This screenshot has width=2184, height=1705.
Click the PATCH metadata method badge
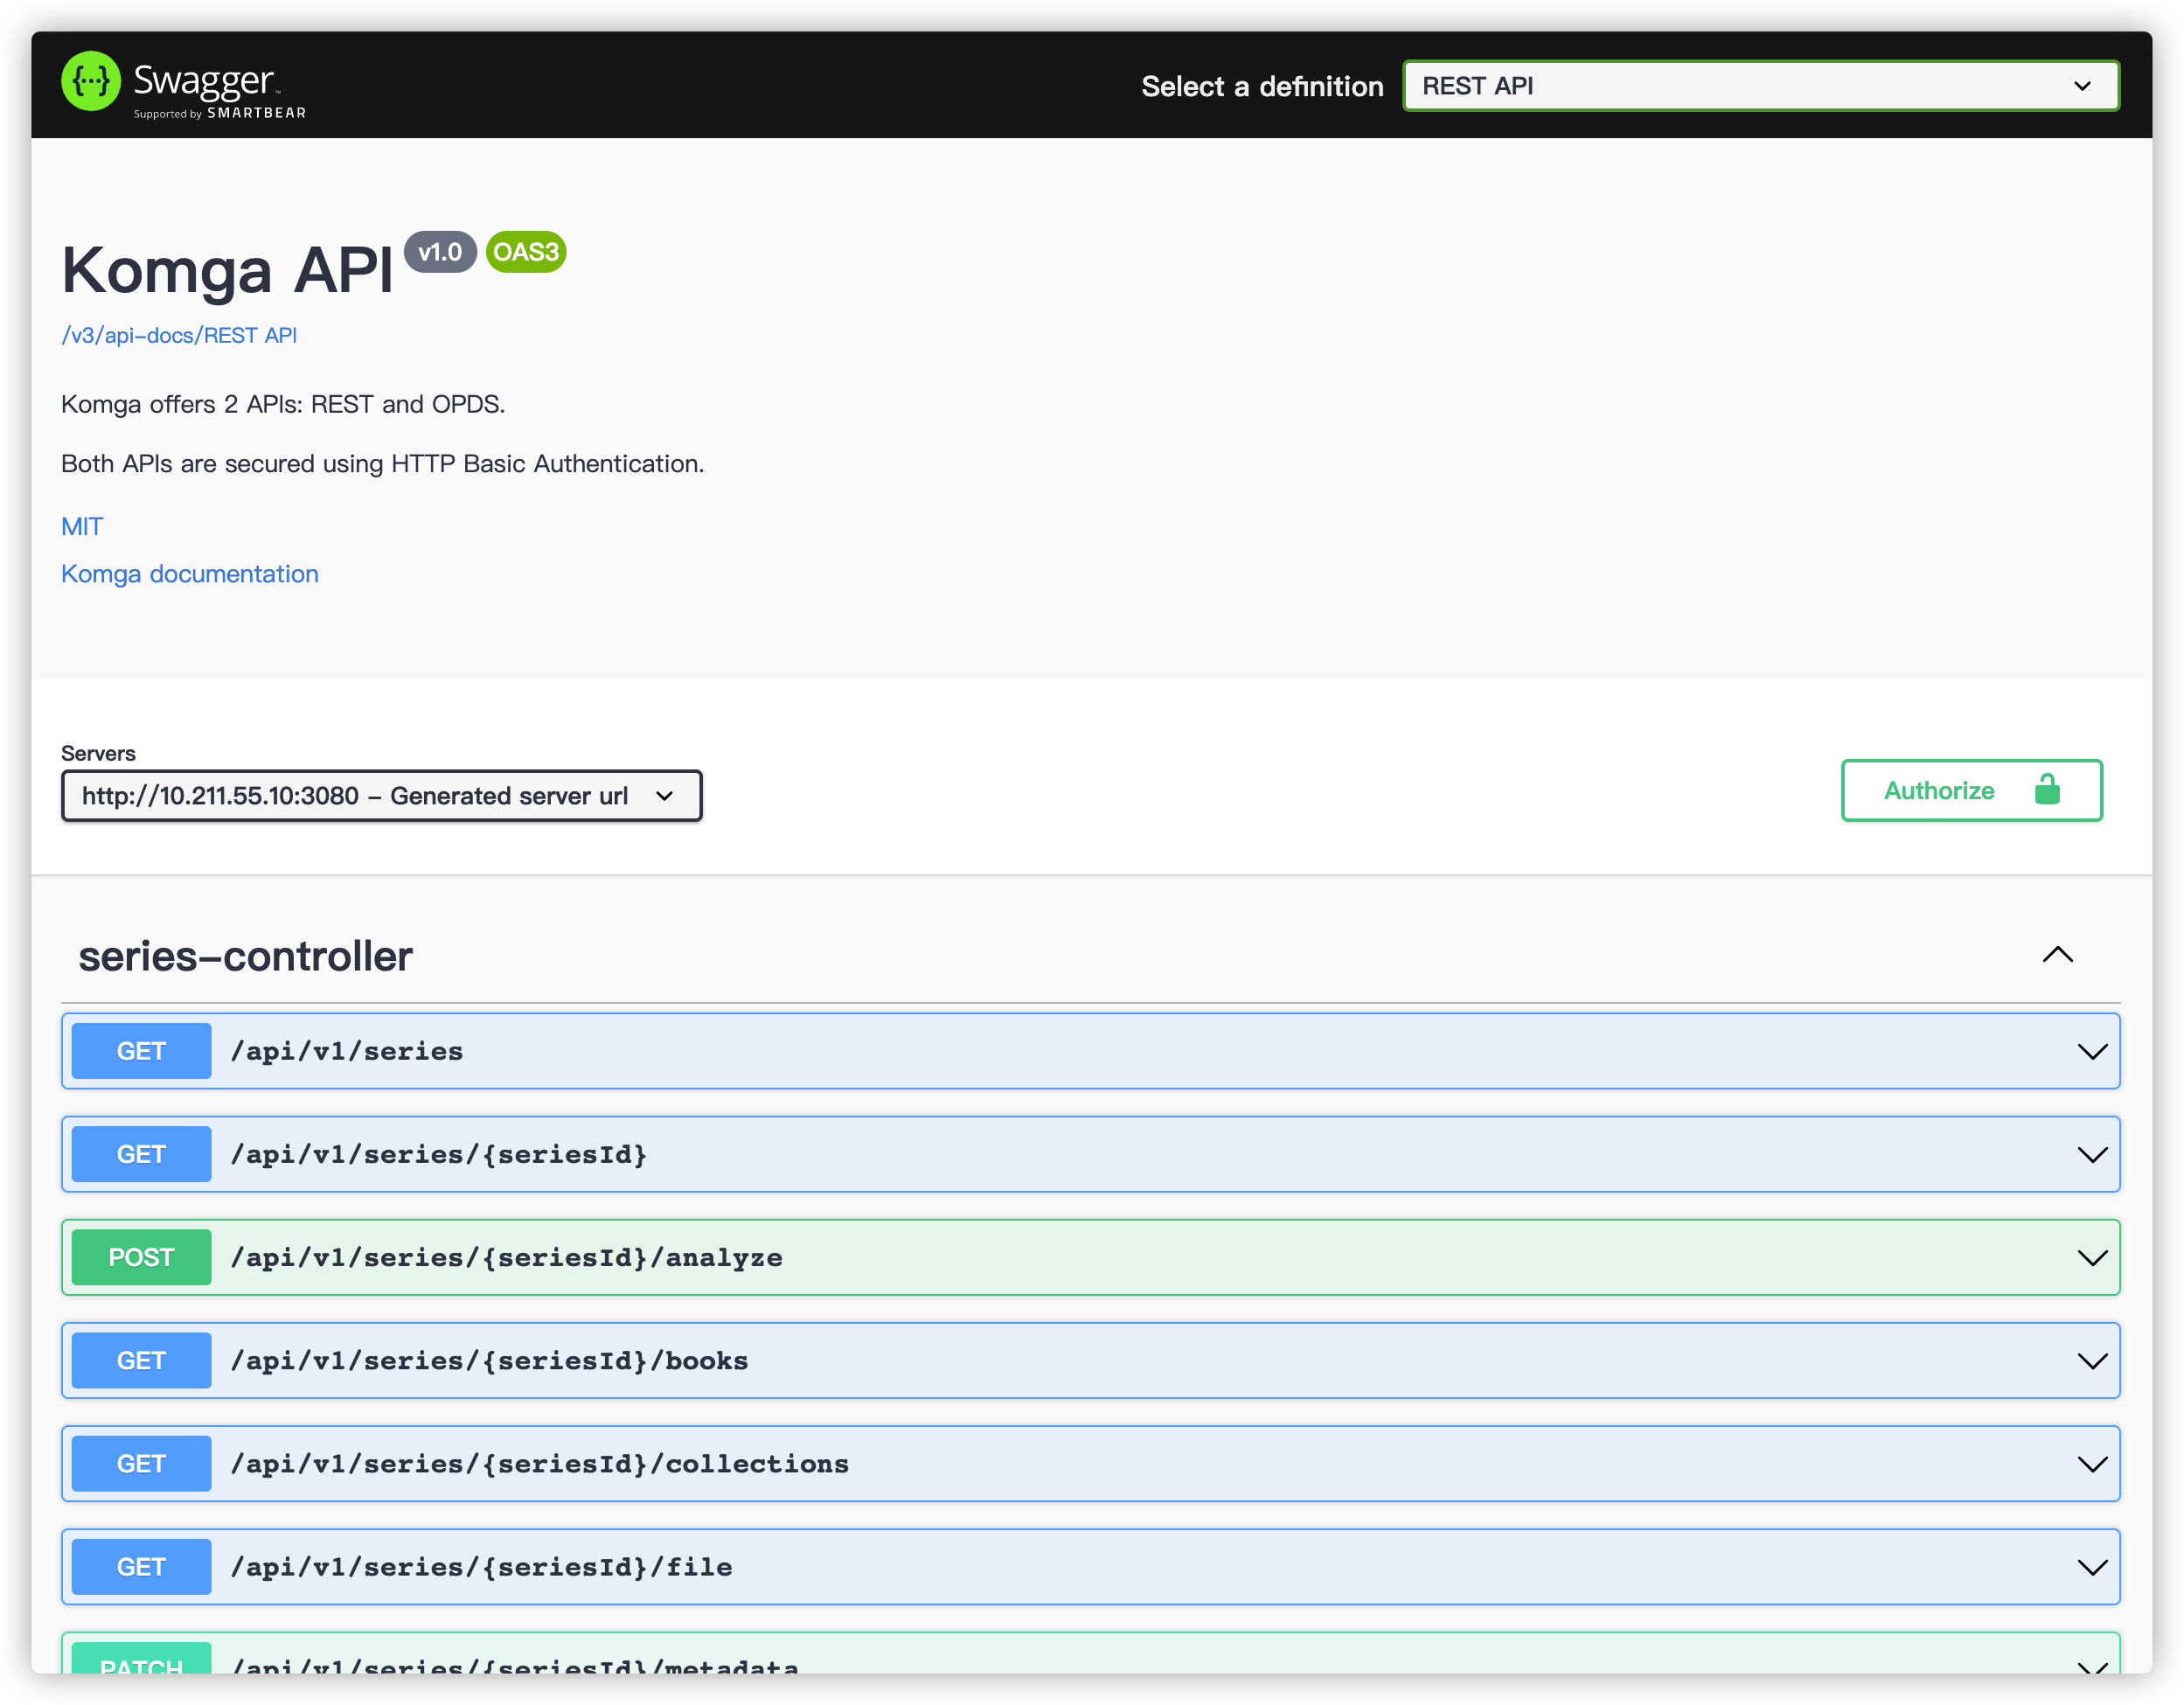(x=141, y=1662)
